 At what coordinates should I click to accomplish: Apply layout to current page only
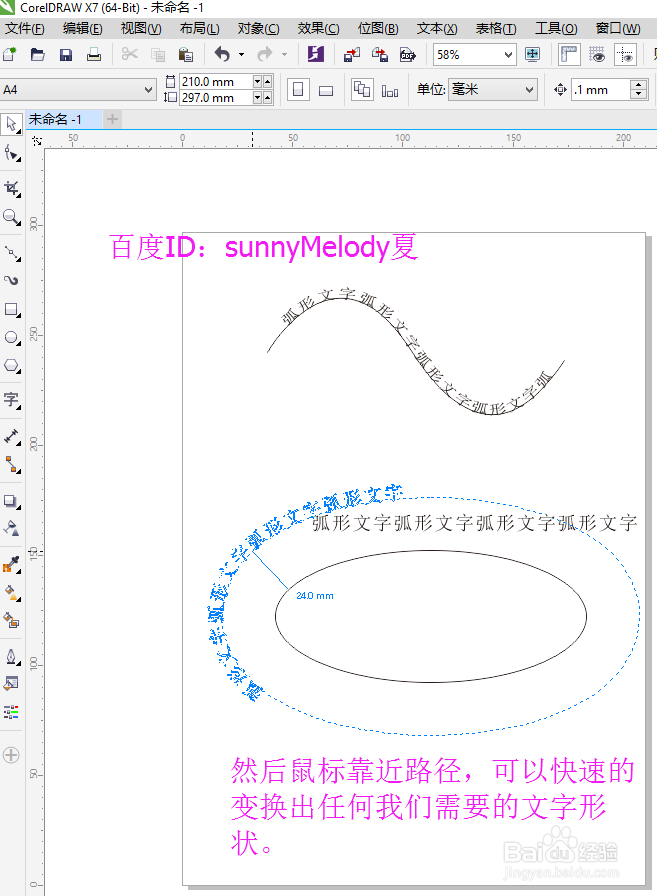pos(390,91)
